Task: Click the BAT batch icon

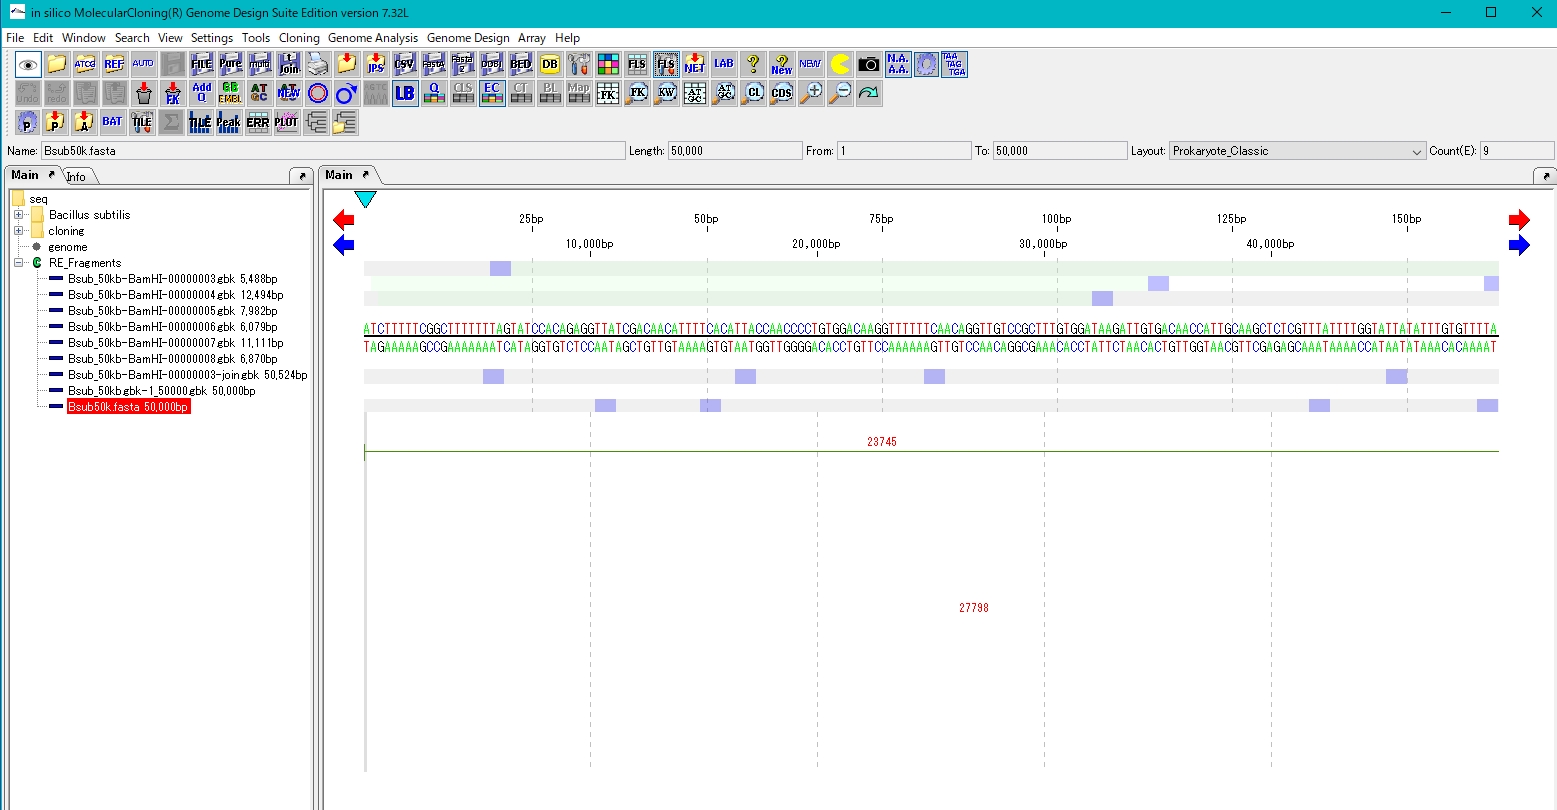Action: [x=113, y=123]
